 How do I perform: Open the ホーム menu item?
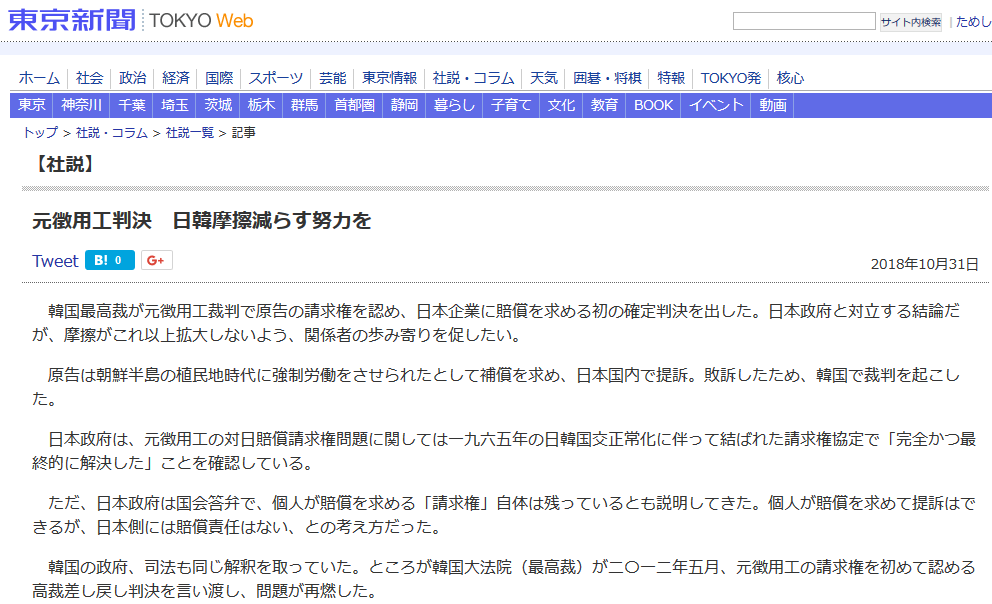coord(39,78)
